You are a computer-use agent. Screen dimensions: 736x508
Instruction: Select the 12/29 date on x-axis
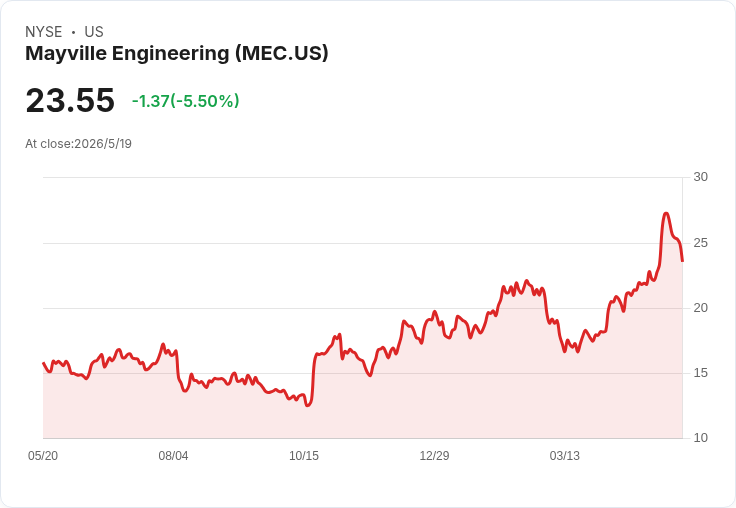[434, 456]
